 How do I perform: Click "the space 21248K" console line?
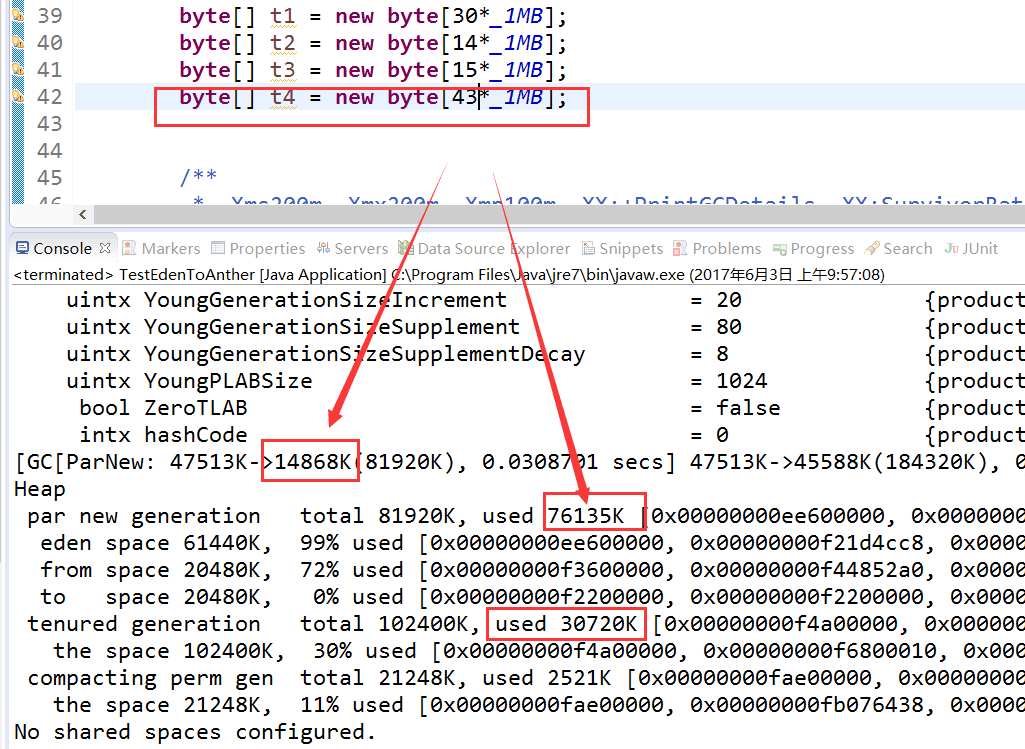coord(539,705)
